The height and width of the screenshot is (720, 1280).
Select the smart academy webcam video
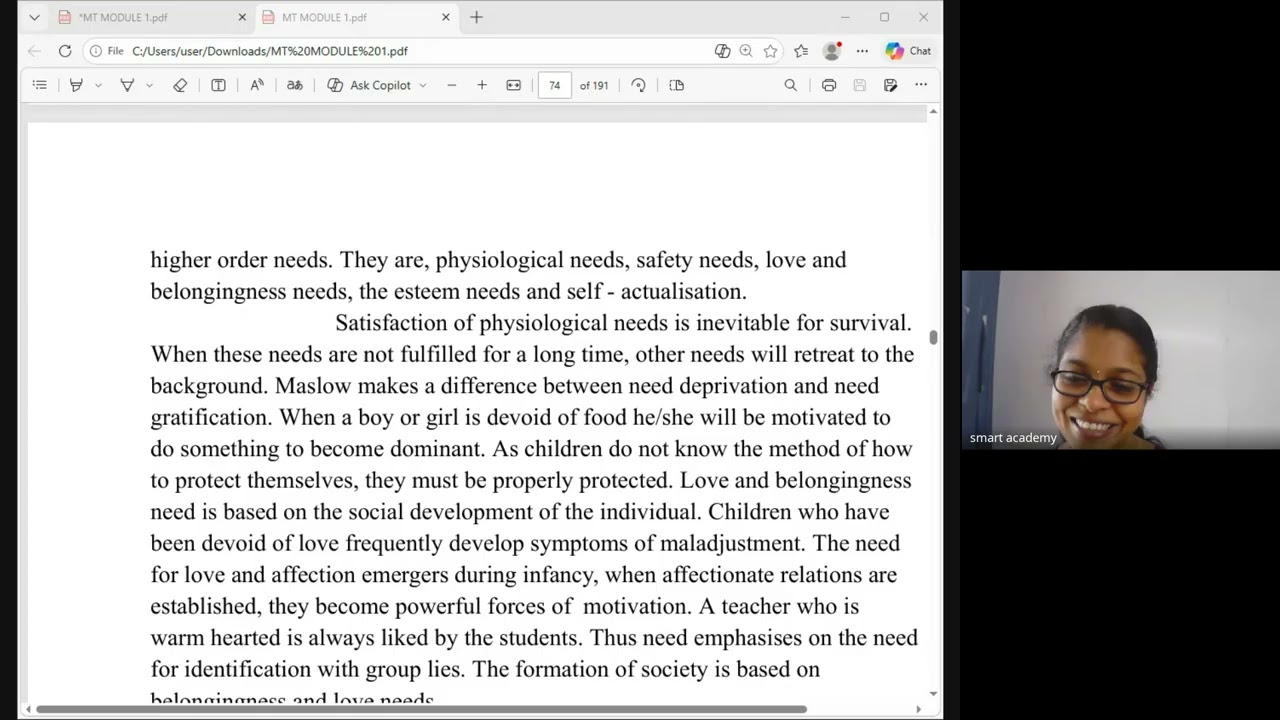click(x=1121, y=360)
